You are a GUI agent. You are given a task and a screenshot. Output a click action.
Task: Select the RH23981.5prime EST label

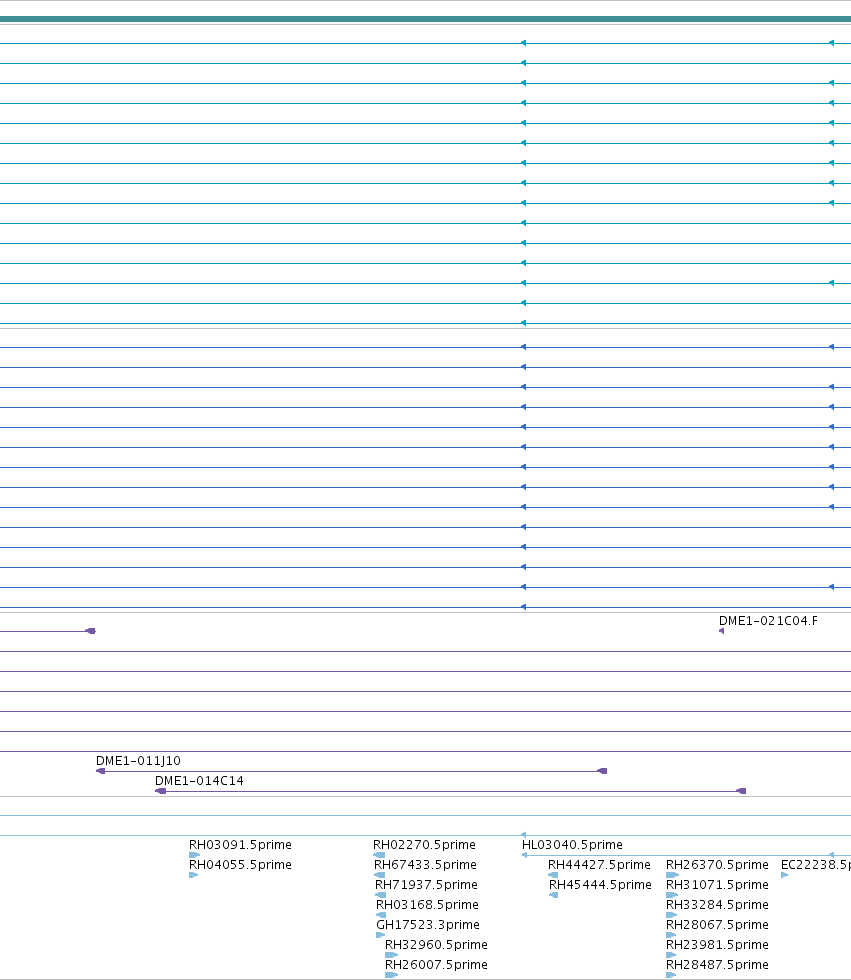(x=717, y=945)
